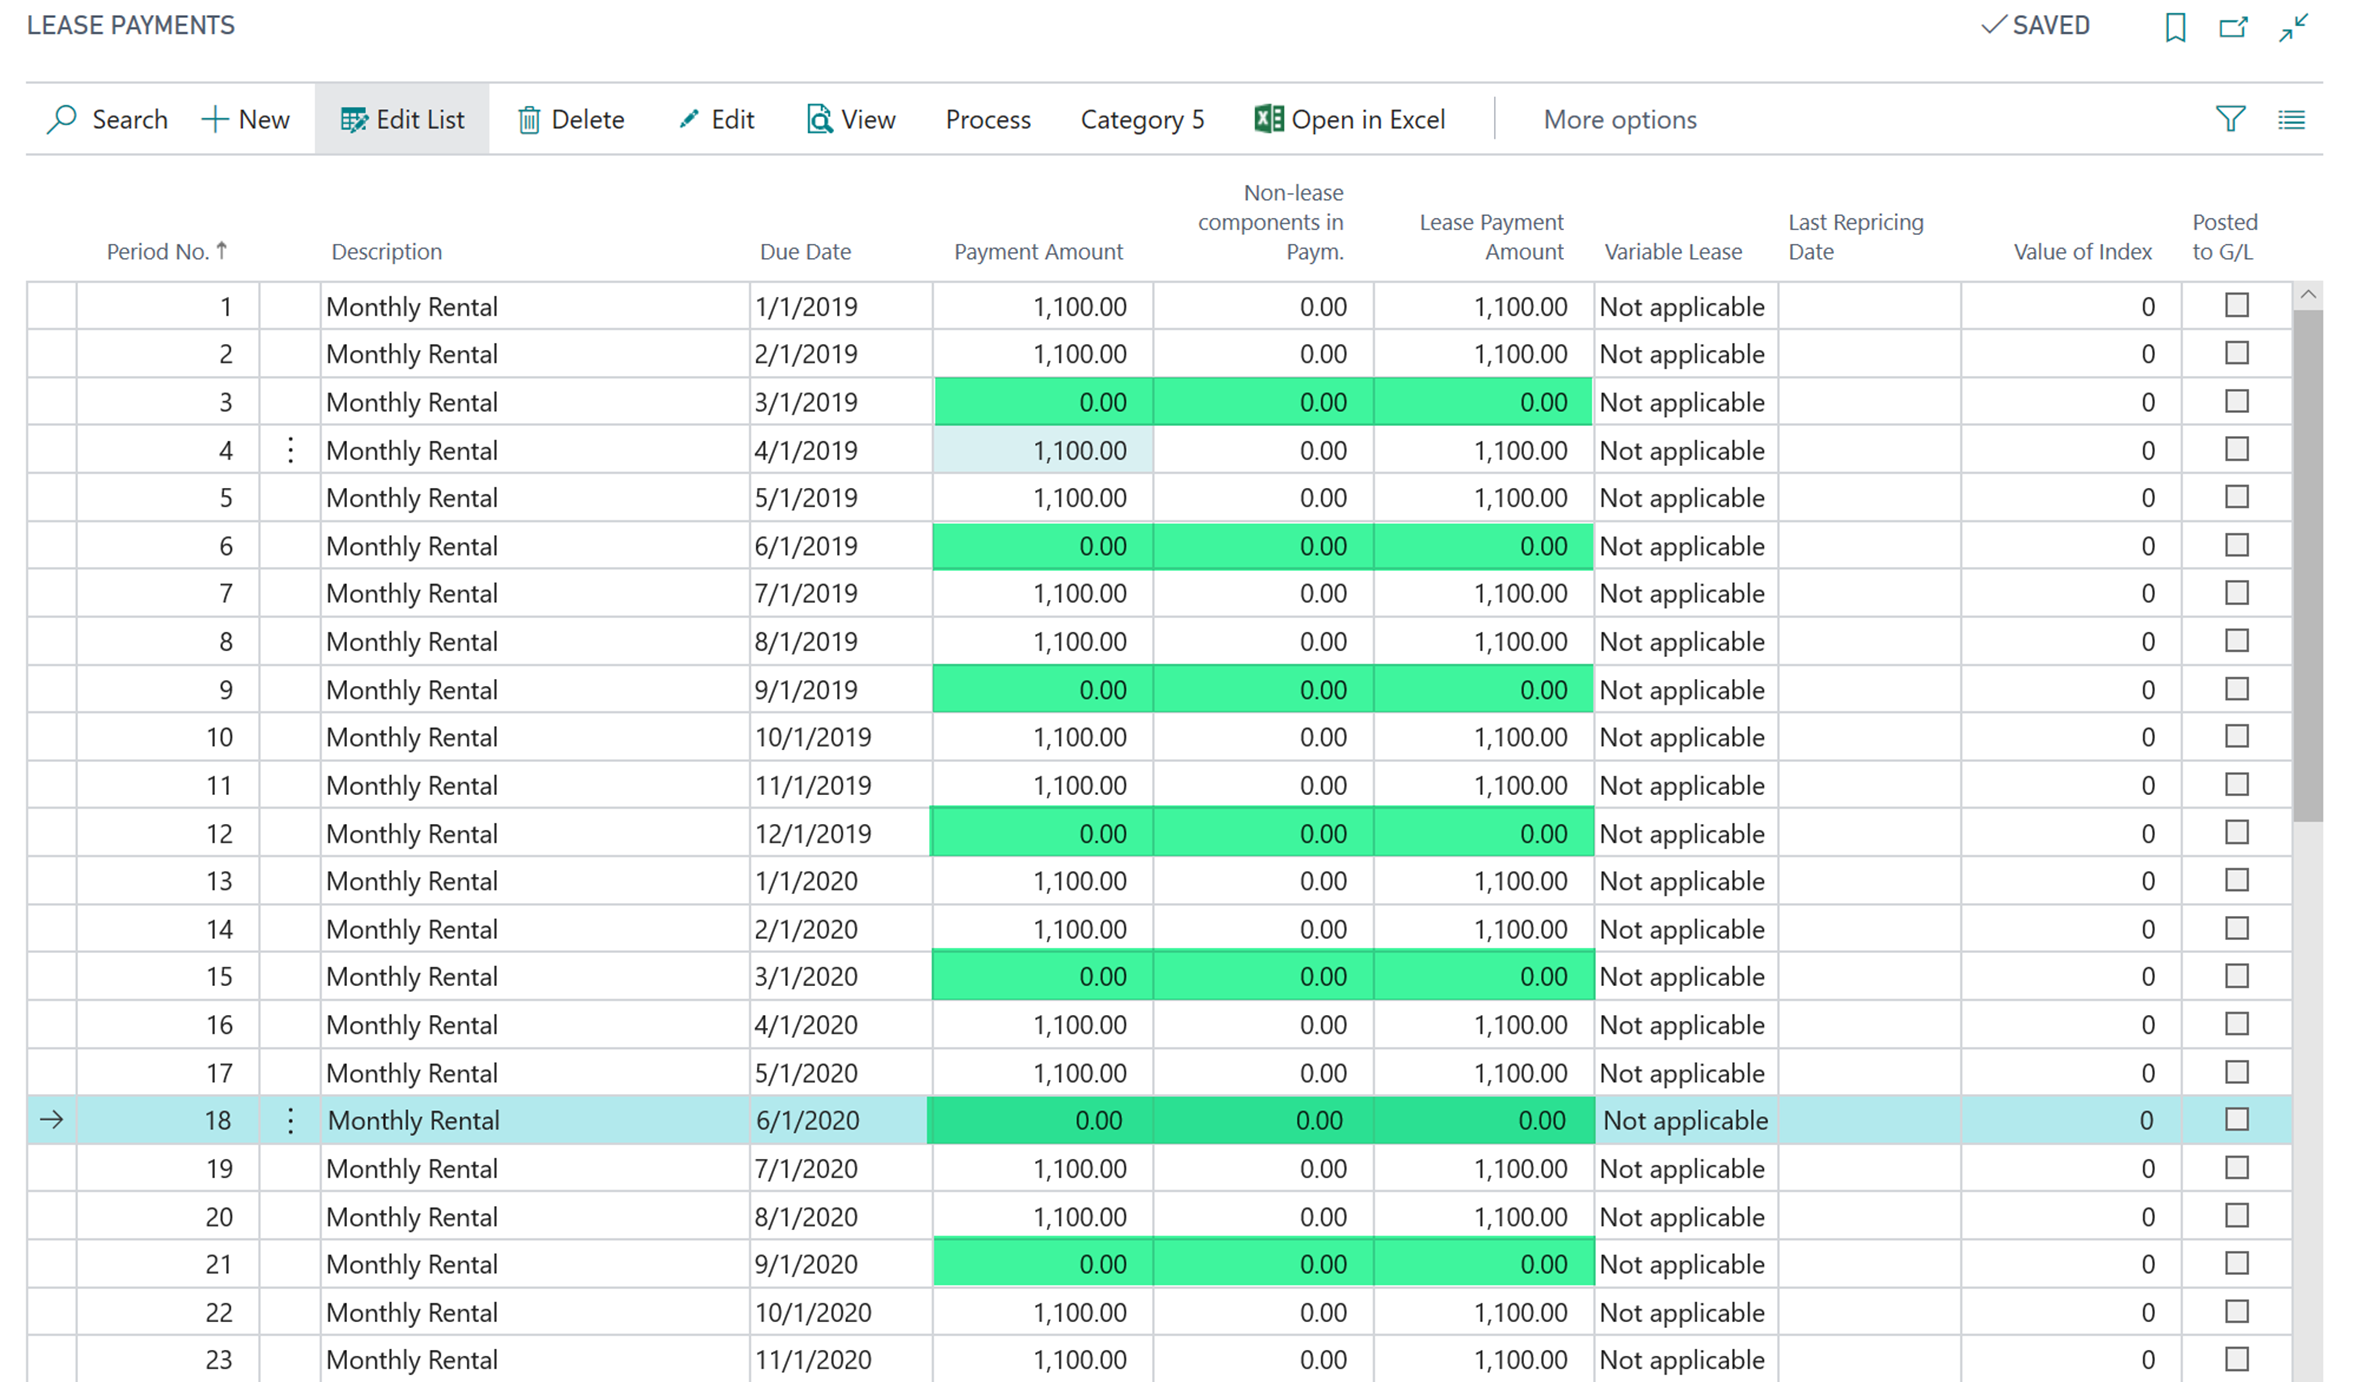Click the SAVED status indicator
2374x1382 pixels.
pyautogui.click(x=2035, y=26)
